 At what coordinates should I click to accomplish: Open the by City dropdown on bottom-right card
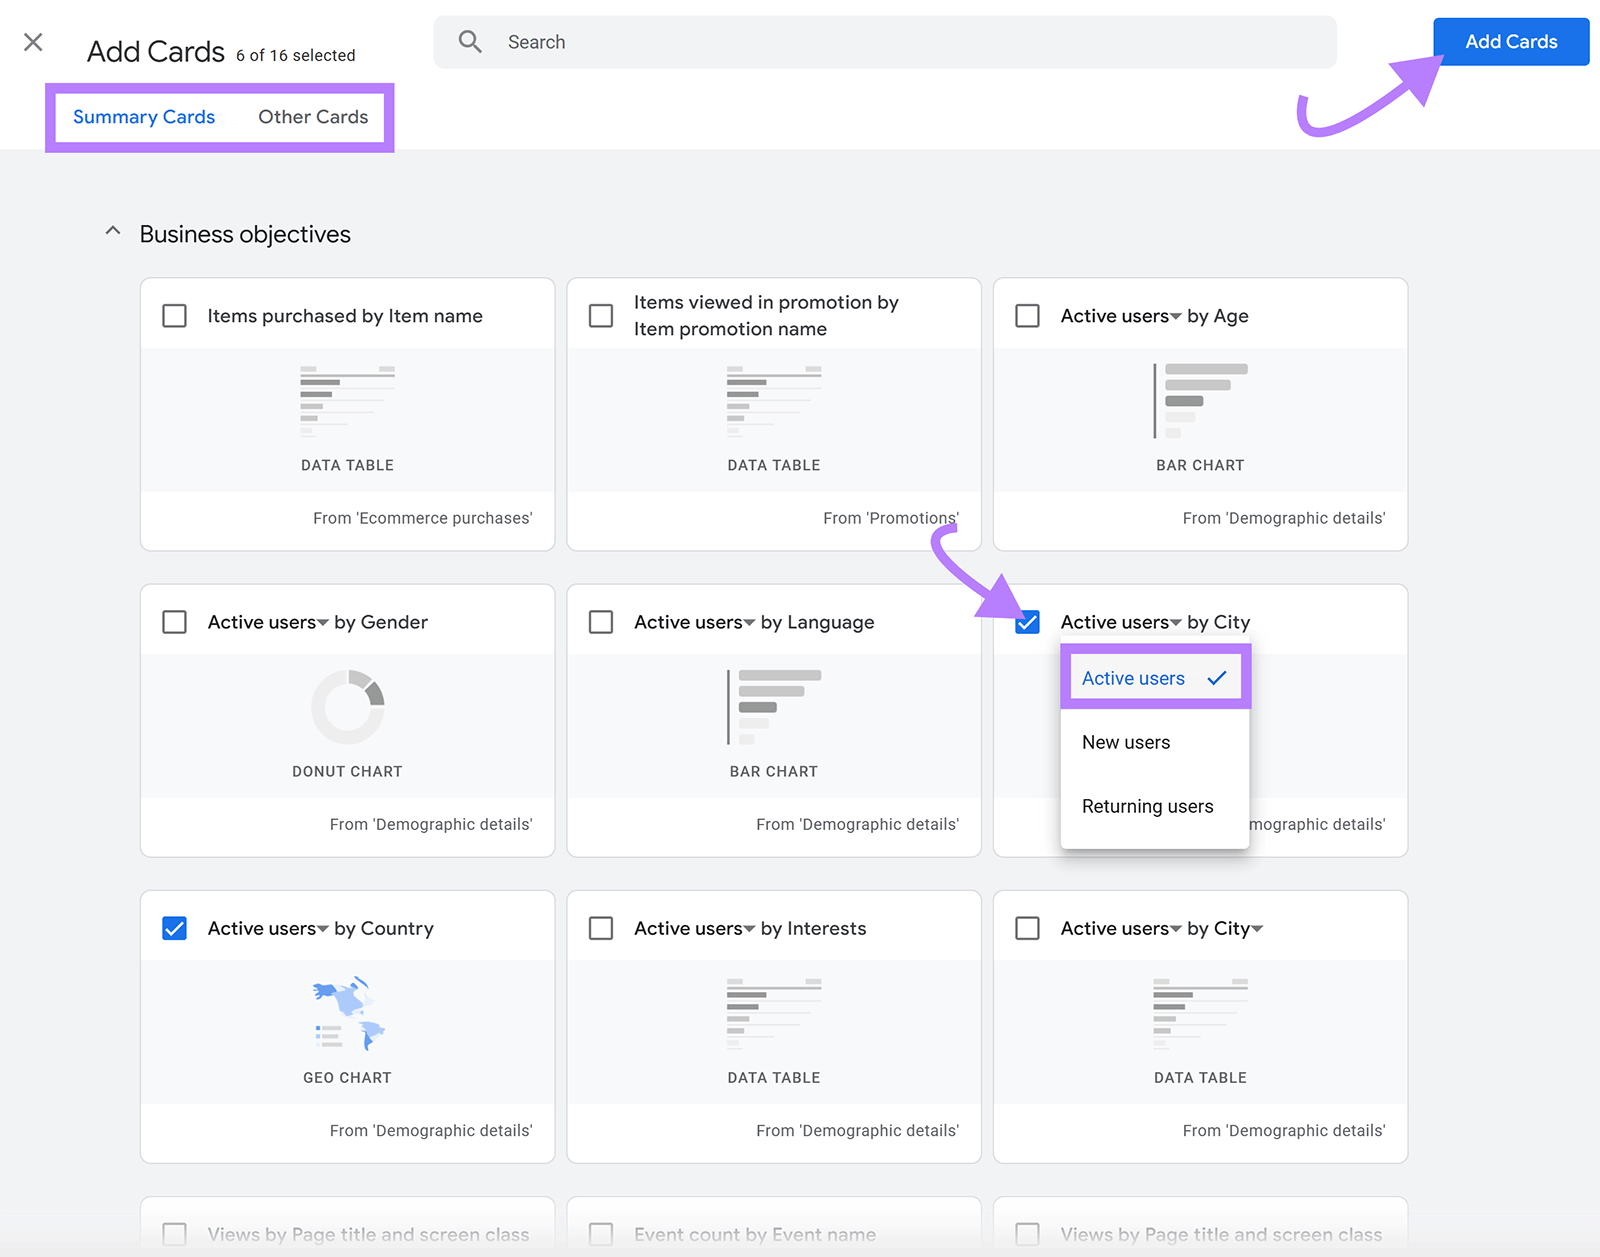[x=1260, y=928]
